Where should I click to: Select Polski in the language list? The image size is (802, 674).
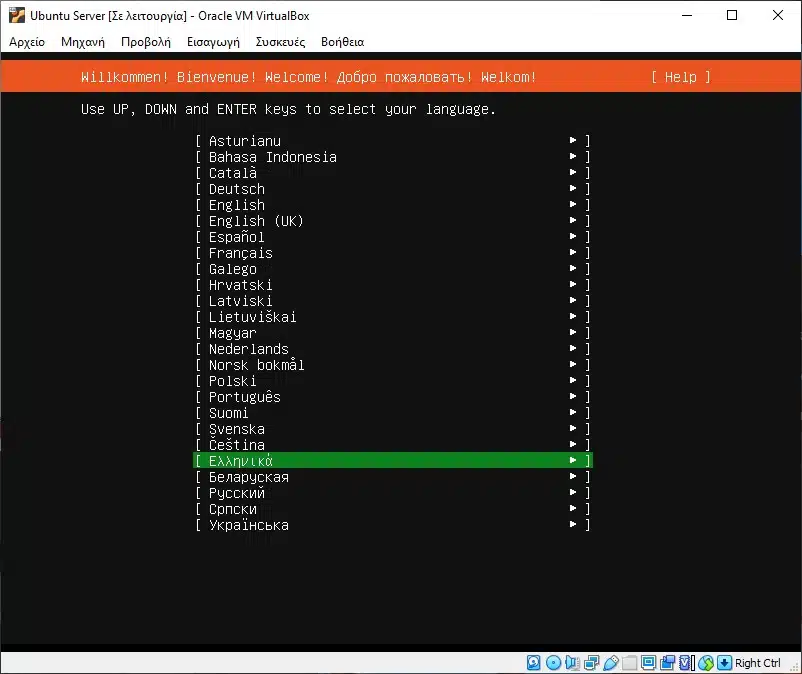[x=393, y=381]
